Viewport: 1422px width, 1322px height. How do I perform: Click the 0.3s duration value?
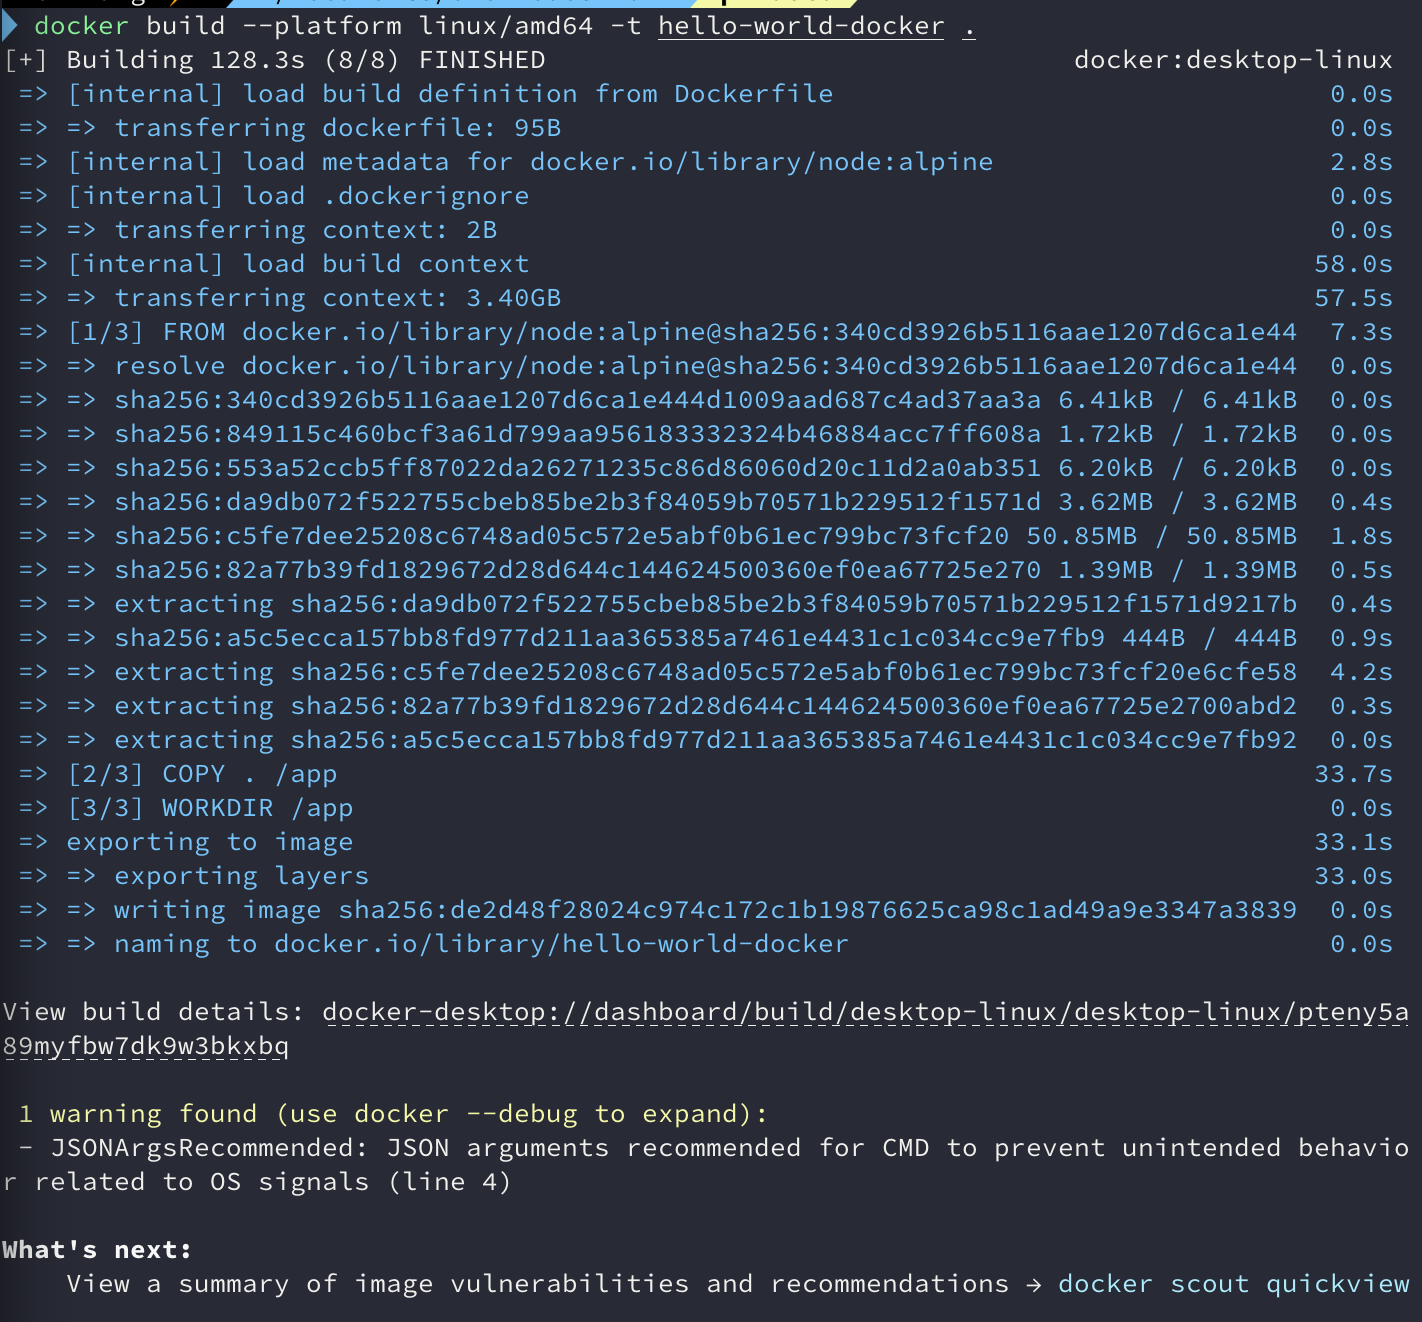[1361, 706]
